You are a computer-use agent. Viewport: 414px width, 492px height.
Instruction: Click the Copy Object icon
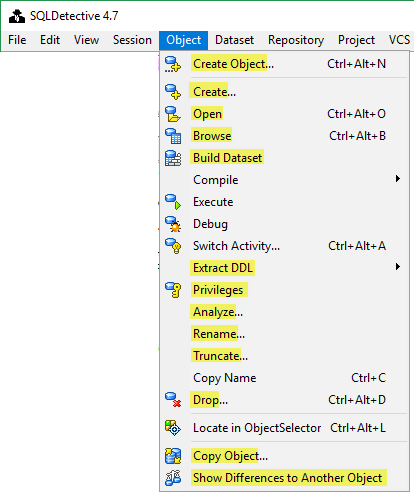click(x=173, y=456)
